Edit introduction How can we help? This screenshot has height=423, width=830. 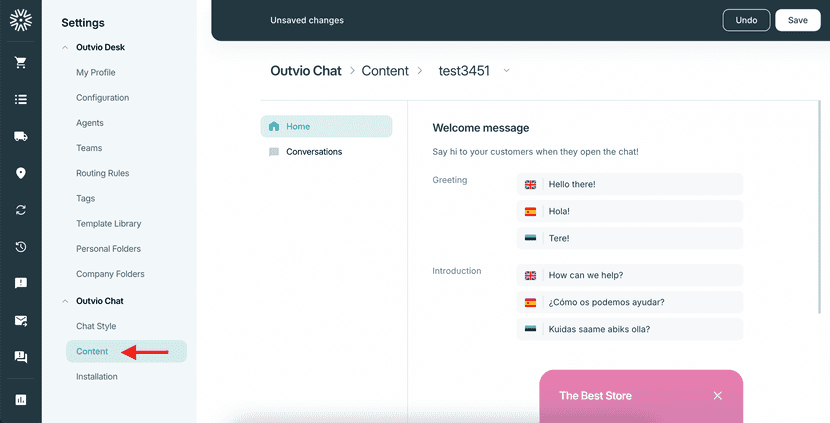point(630,275)
